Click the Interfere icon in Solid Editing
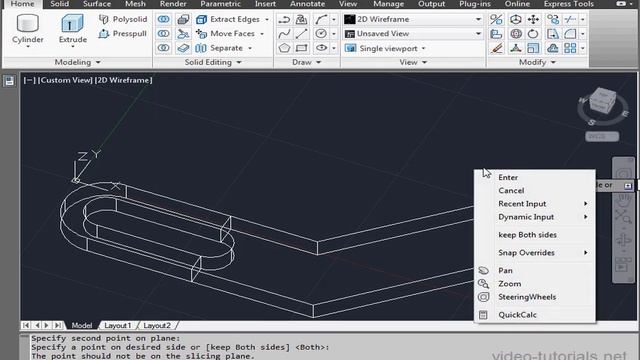640x360 pixels. click(x=183, y=19)
